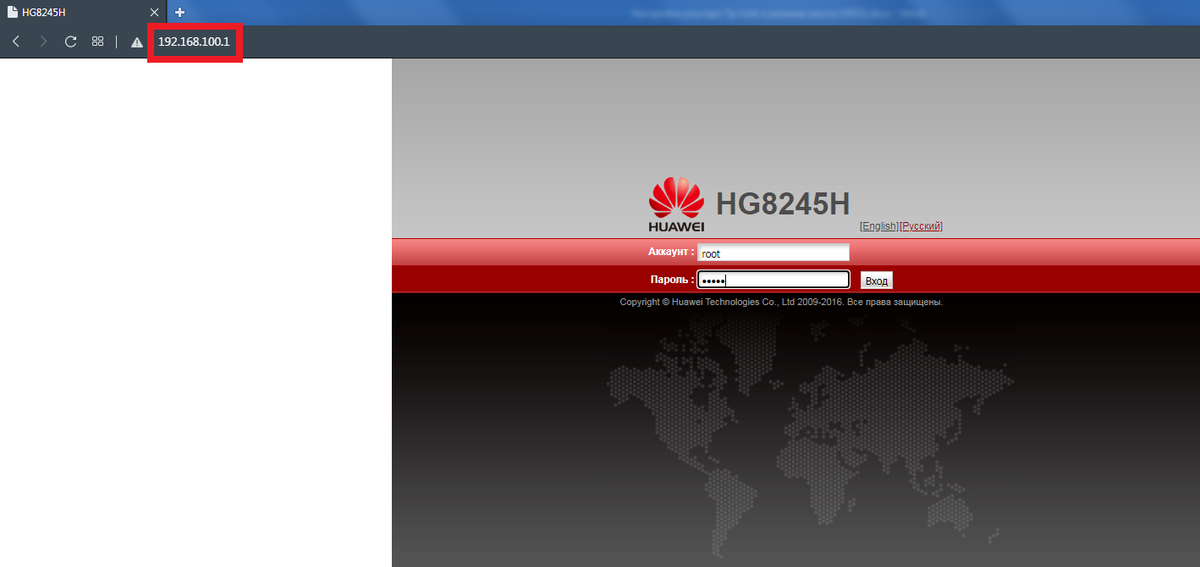Click the 192.168.100.1 address bar
Viewport: 1200px width, 567px height.
pos(194,42)
